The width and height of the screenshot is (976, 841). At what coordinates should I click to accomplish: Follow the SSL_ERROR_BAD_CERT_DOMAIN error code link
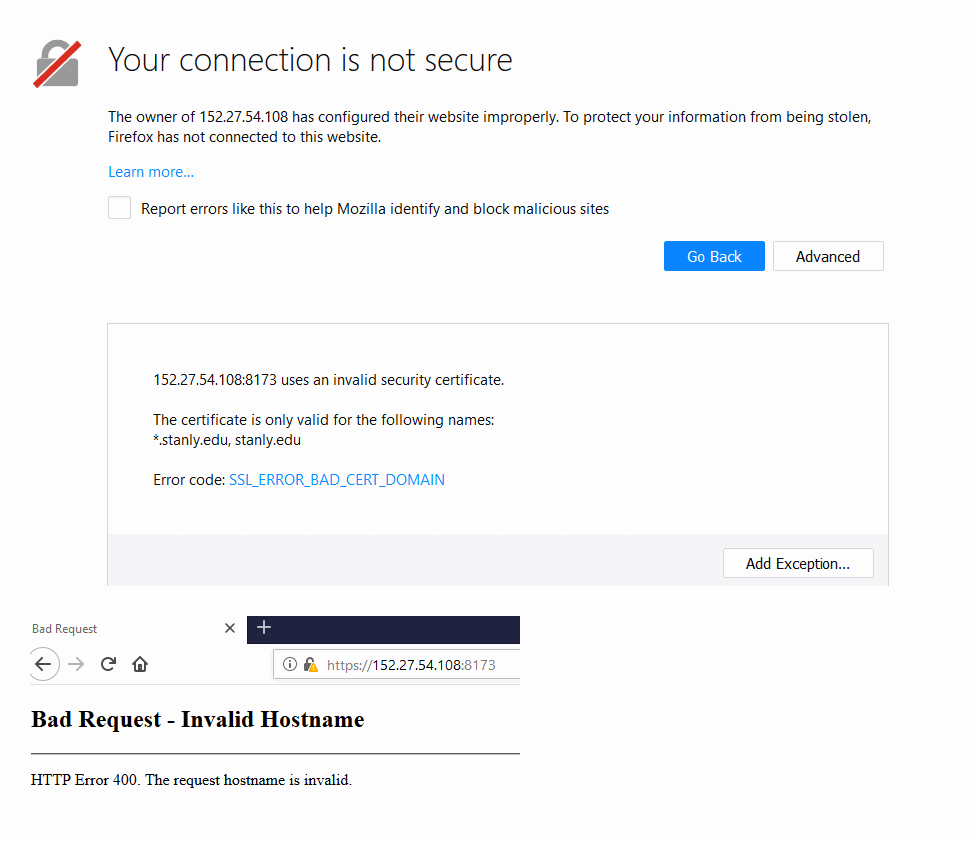337,480
